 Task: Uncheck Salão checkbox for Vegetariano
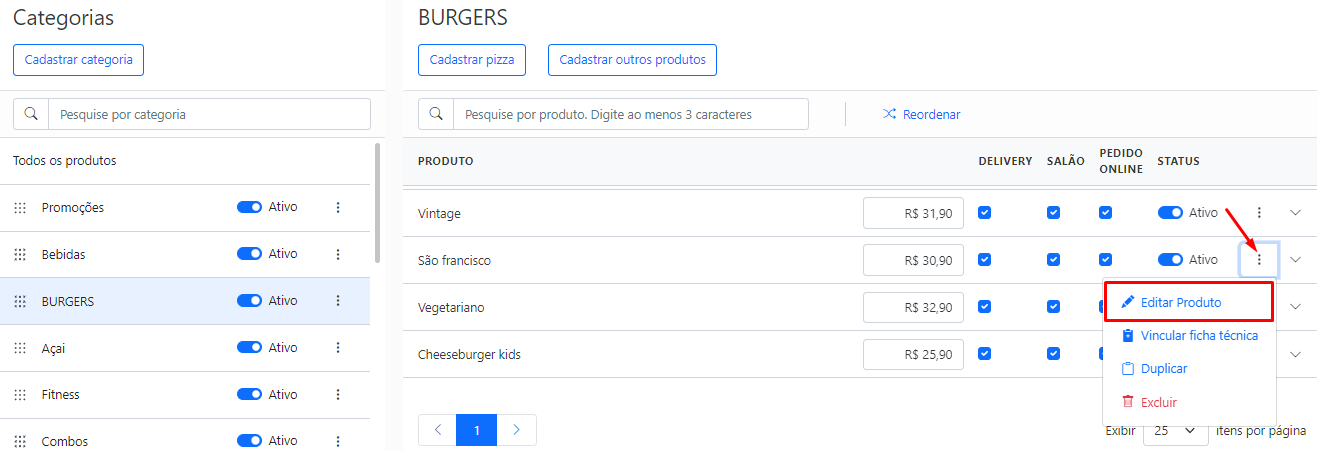(x=1053, y=307)
